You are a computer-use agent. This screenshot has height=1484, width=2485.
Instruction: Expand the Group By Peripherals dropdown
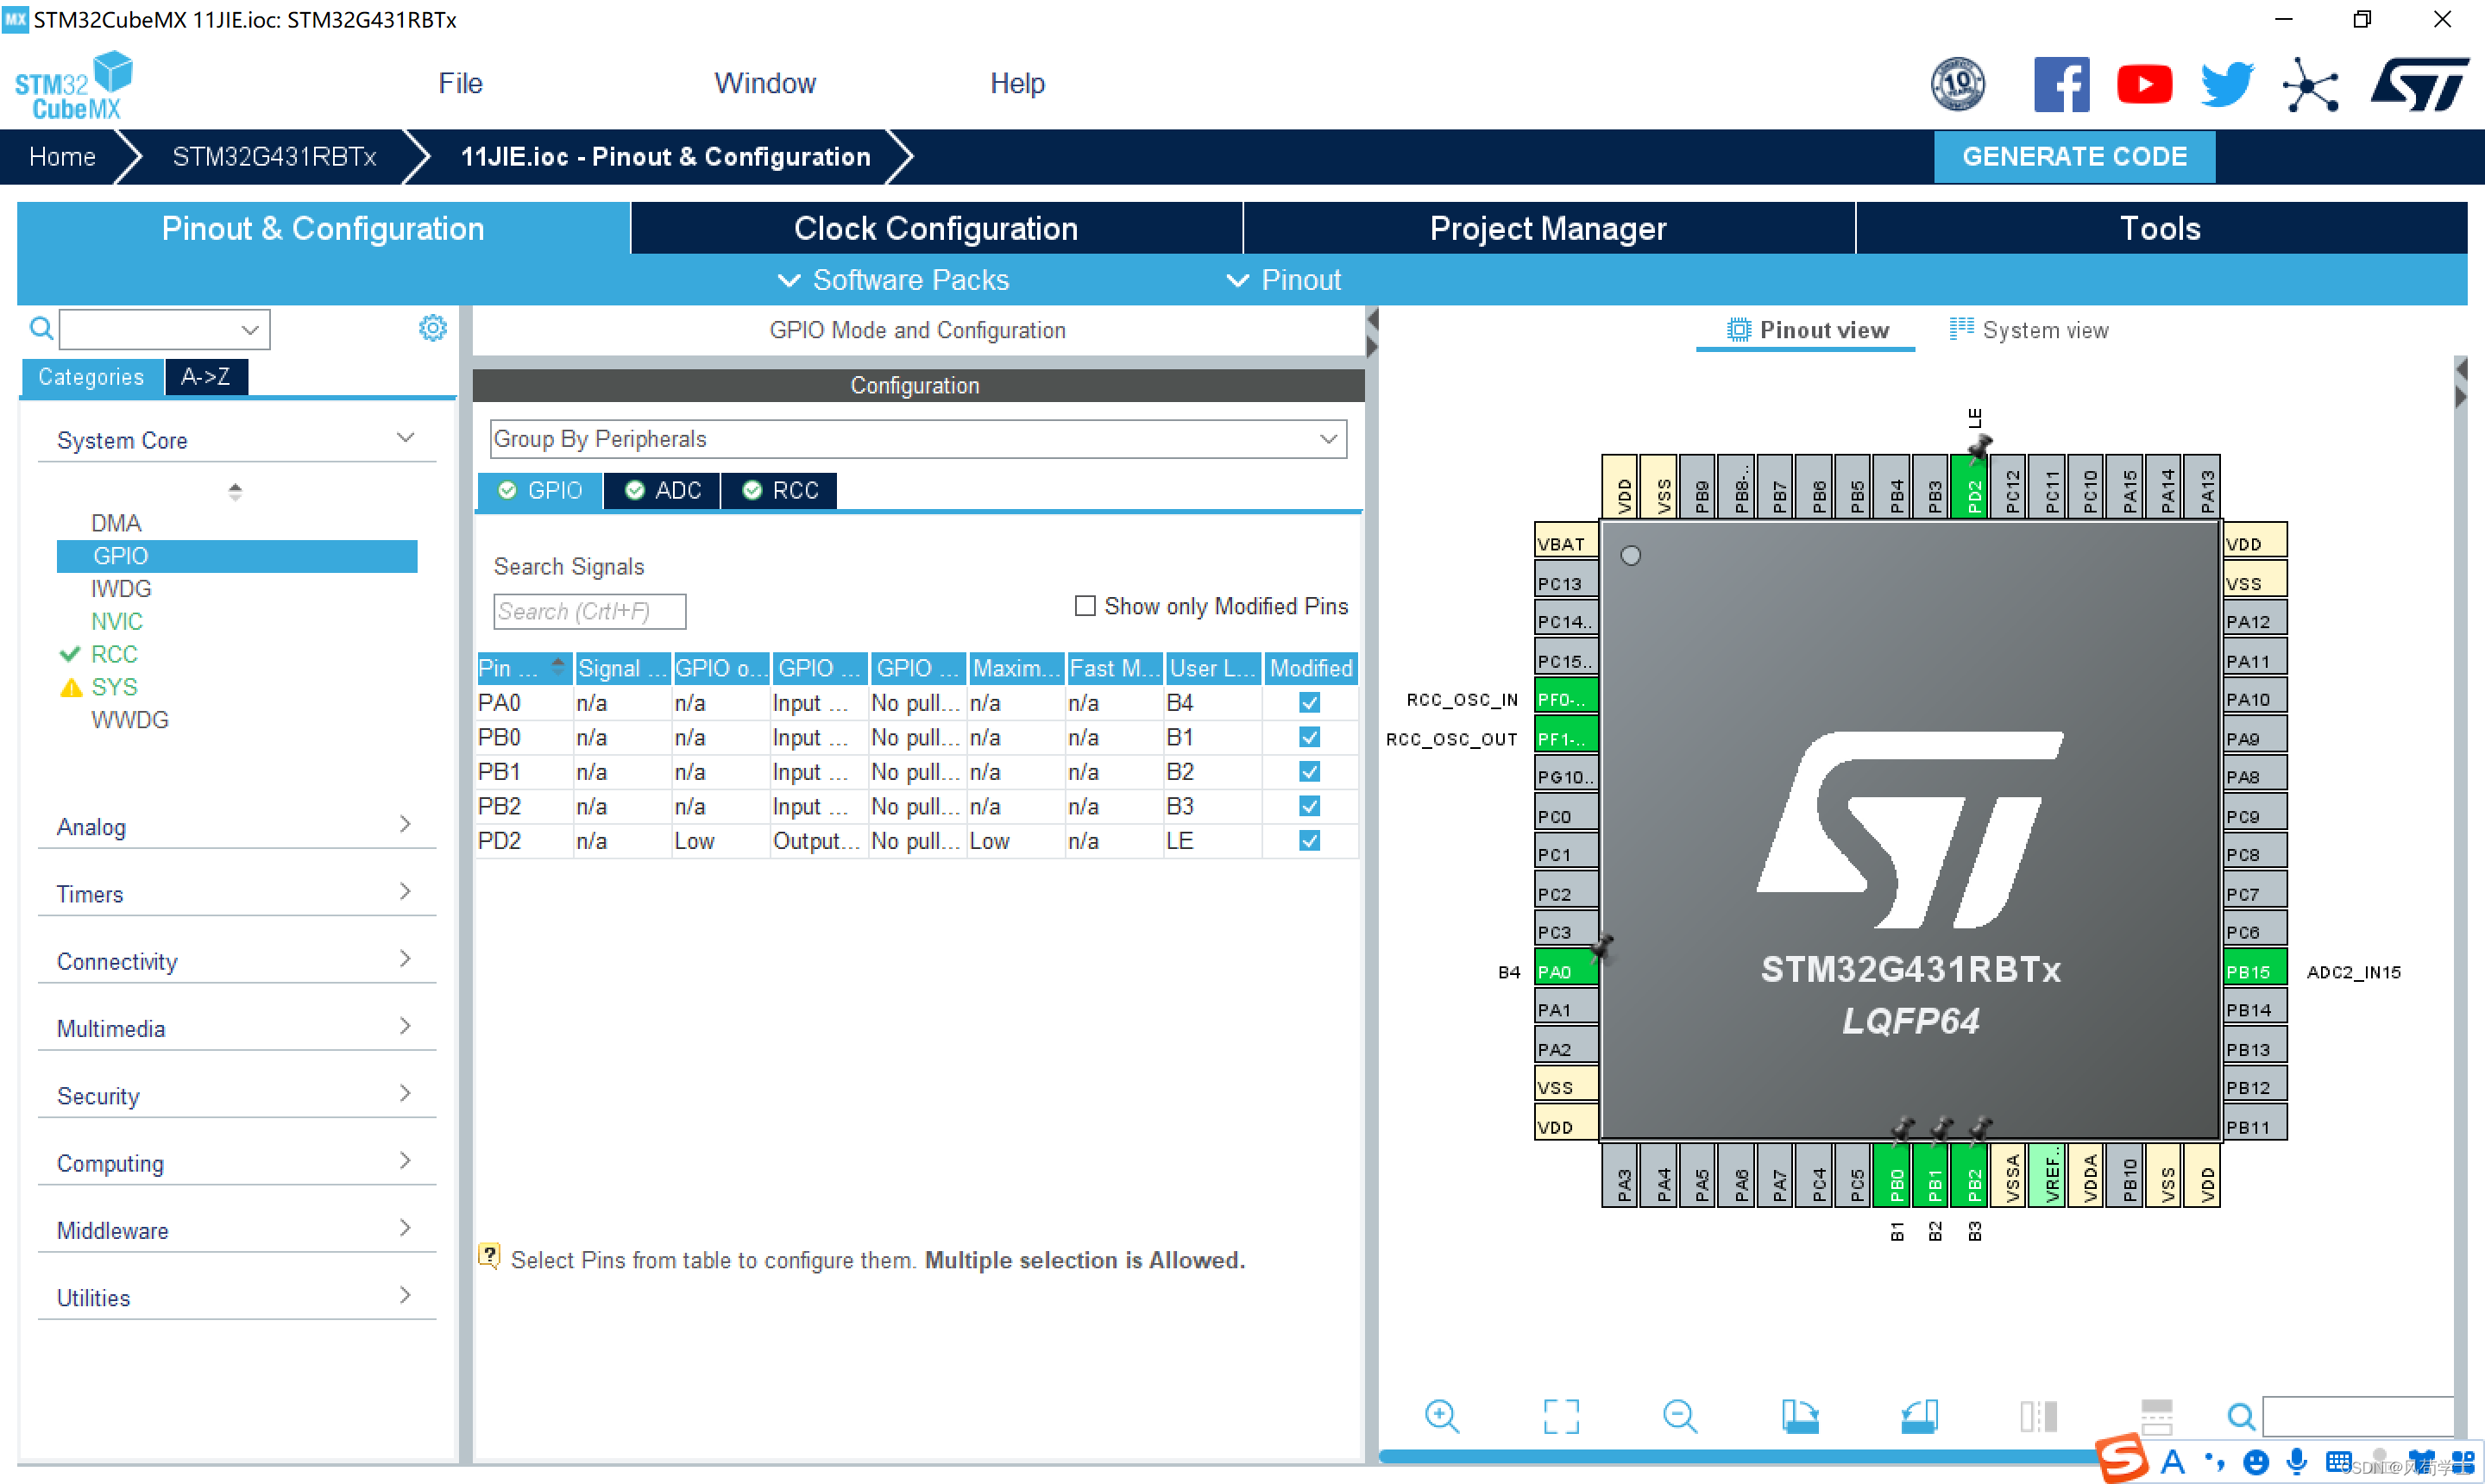pos(1331,438)
